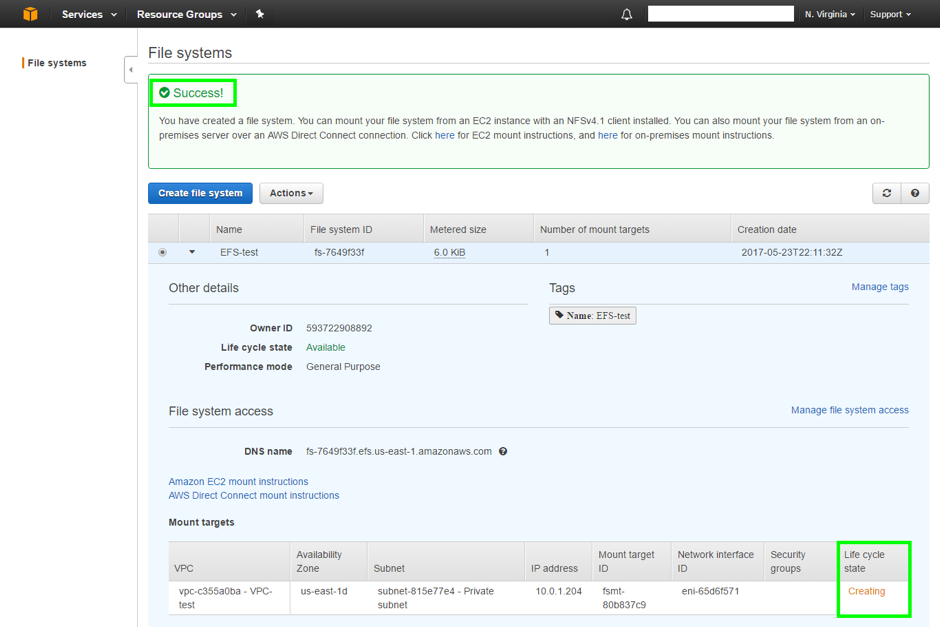Open the AWS console home cube logo

tap(30, 14)
